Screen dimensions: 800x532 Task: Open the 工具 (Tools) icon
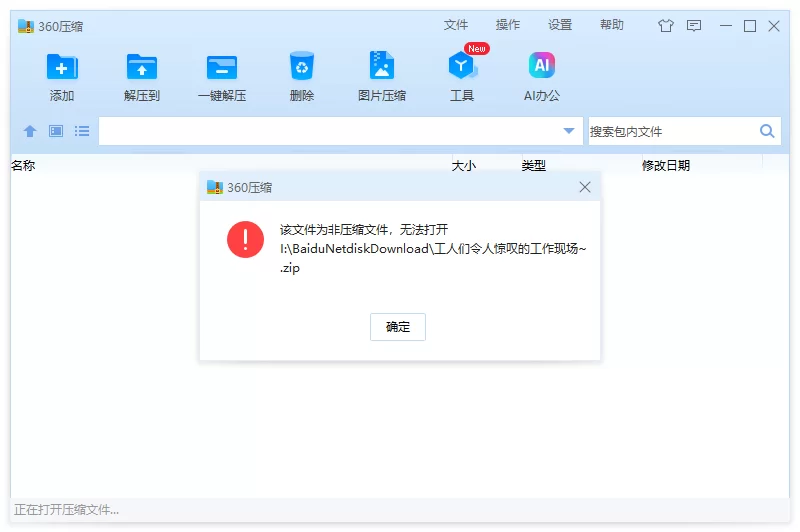462,67
